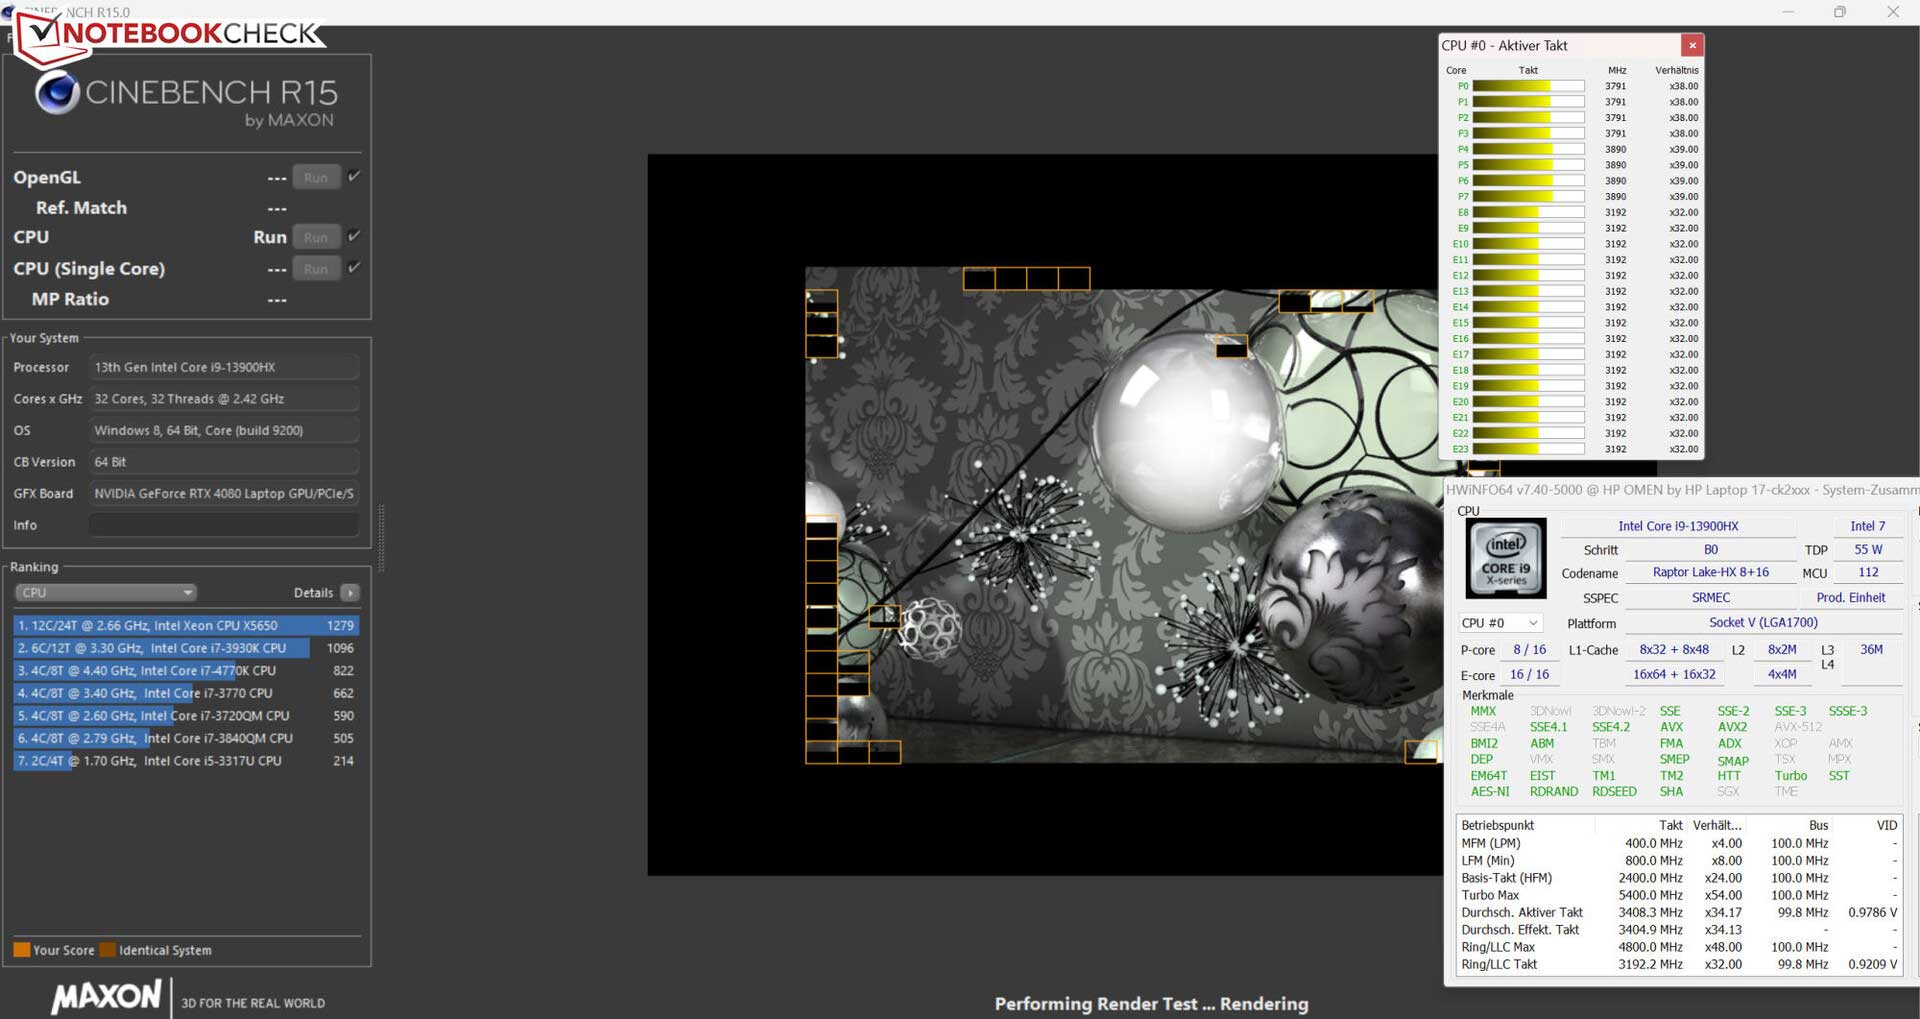Click into the Info text field
1920x1019 pixels.
point(224,525)
